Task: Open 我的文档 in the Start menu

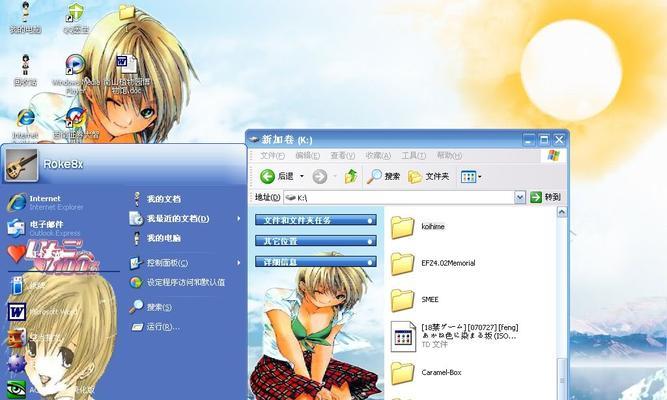Action: tap(156, 199)
